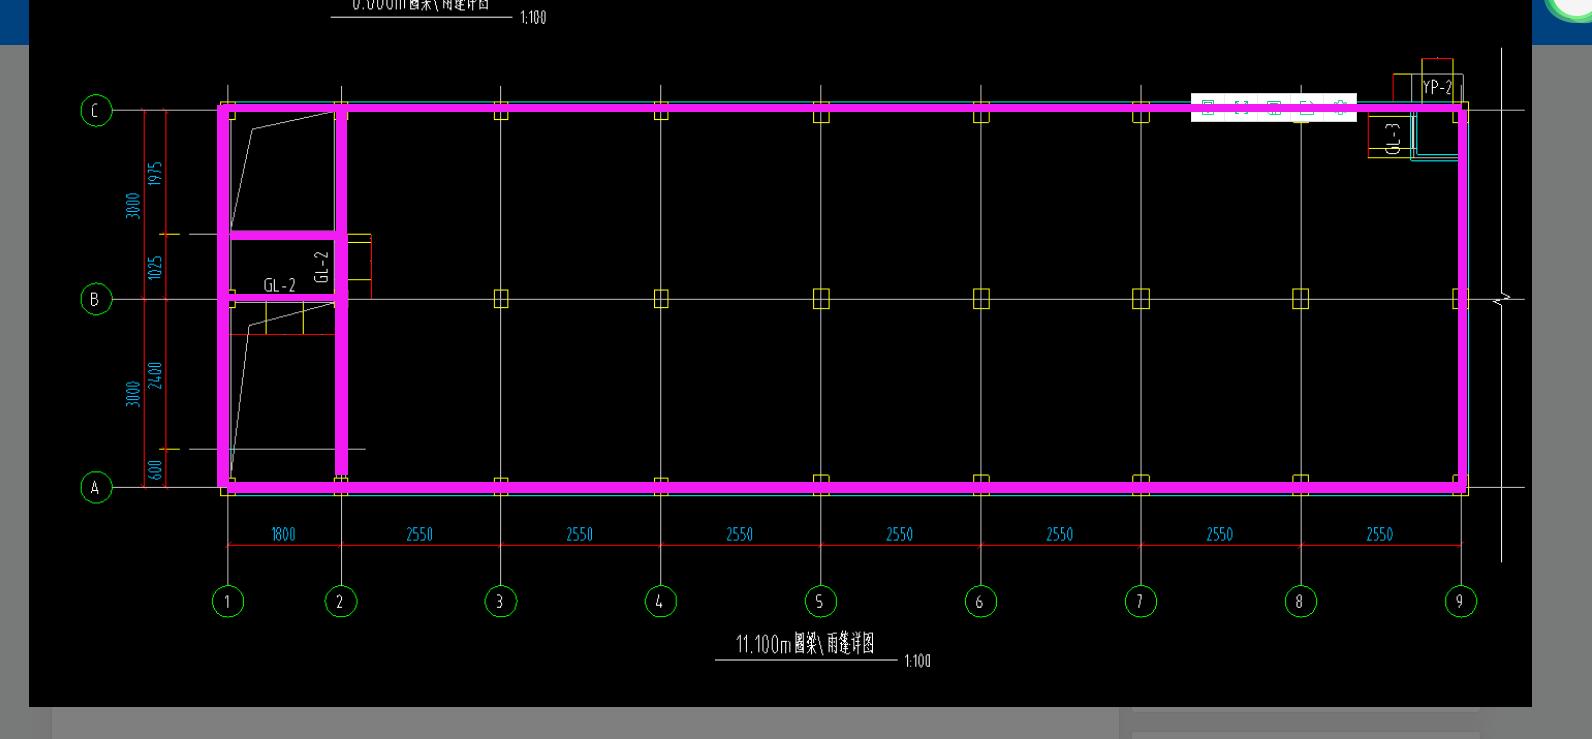The width and height of the screenshot is (1592, 739).
Task: Click axis bubble 8
Action: [x=1300, y=601]
